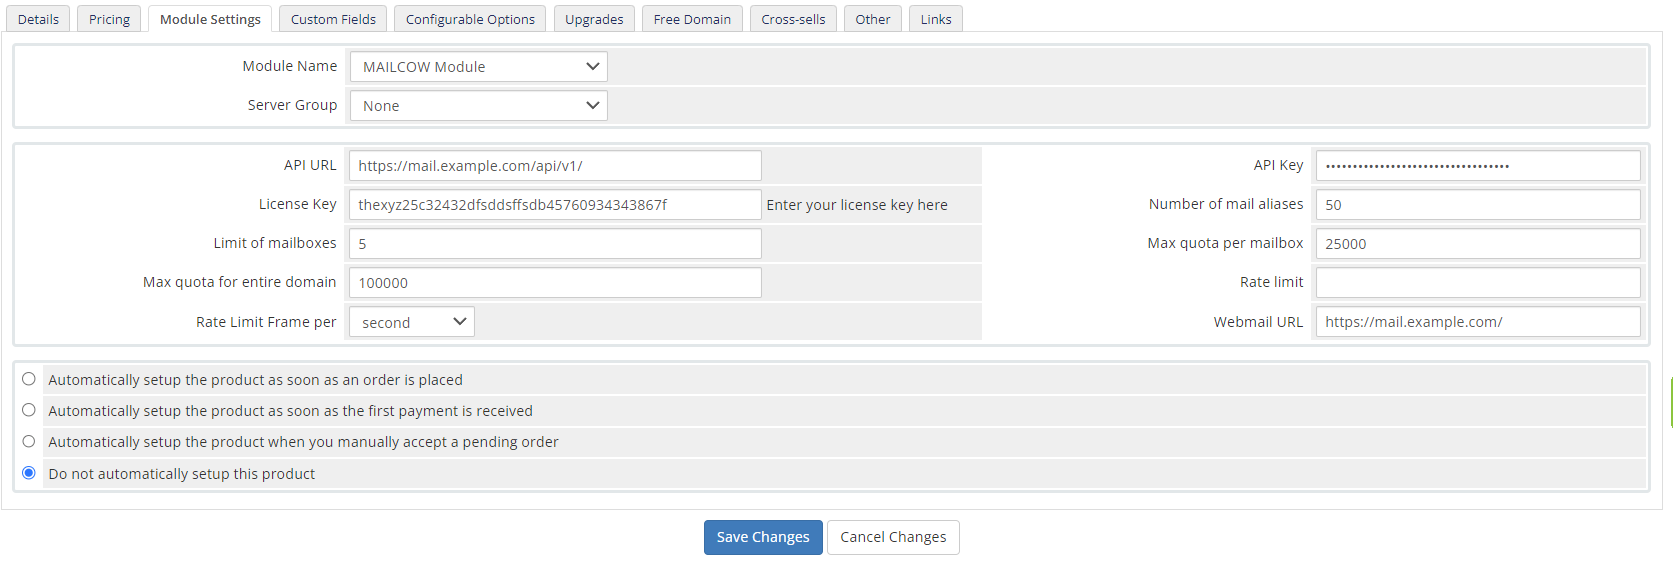Open the Server Group dropdown
Image resolution: width=1673 pixels, height=571 pixels.
[478, 106]
